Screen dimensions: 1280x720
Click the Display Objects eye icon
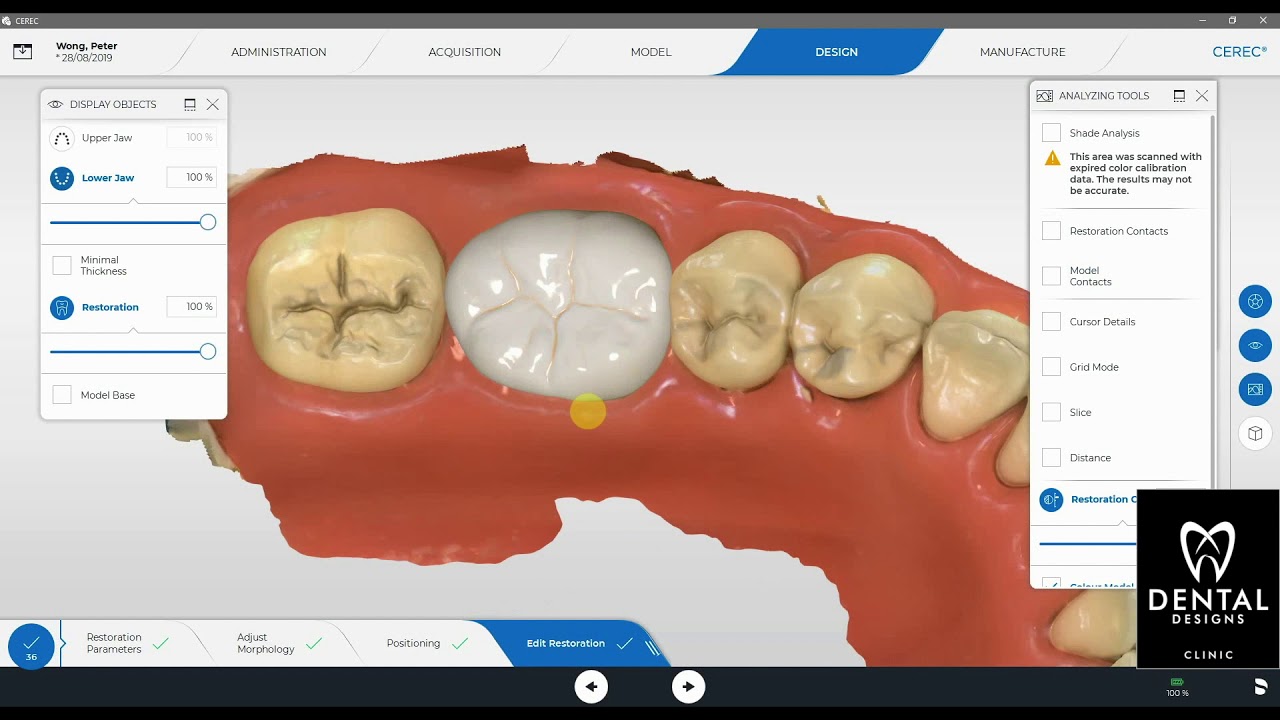(55, 104)
